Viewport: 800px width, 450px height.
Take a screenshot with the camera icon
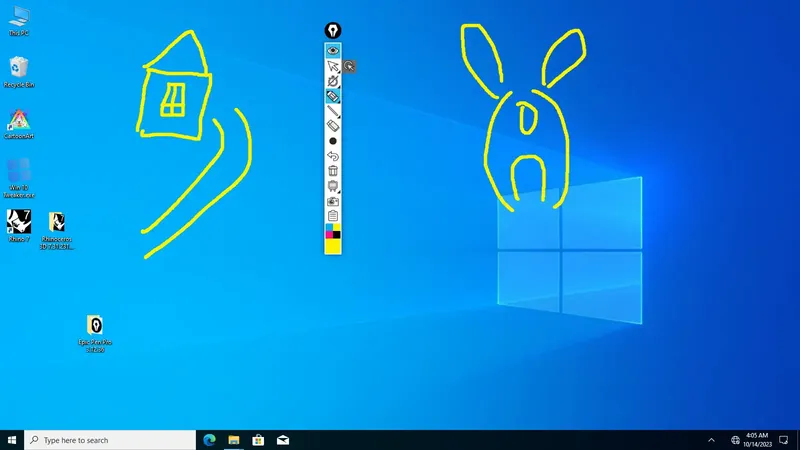point(333,201)
